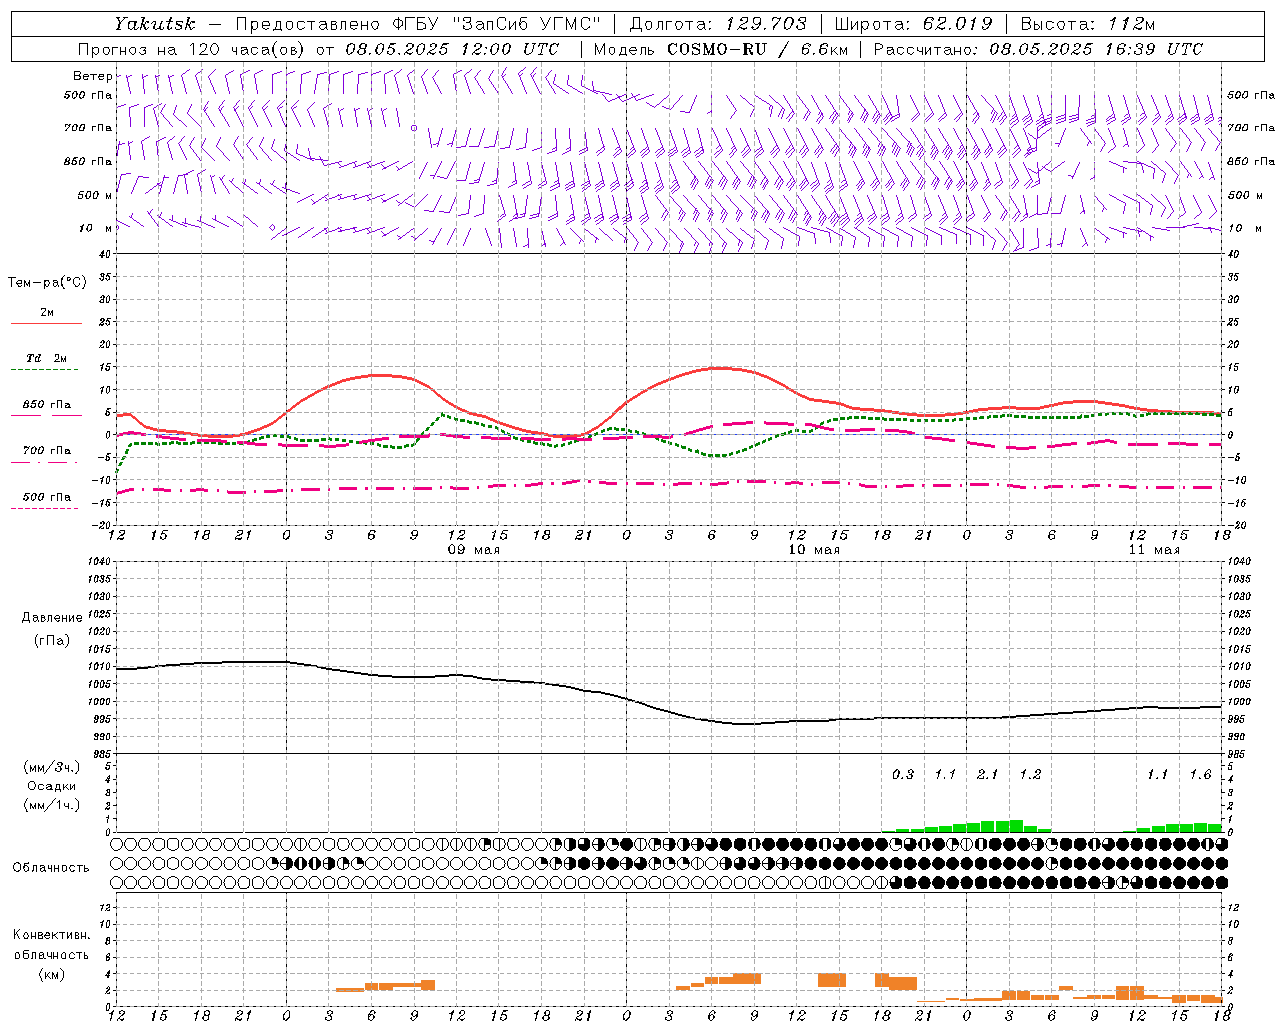
Task: Click the "Конвективн." label
Action: click(51, 935)
